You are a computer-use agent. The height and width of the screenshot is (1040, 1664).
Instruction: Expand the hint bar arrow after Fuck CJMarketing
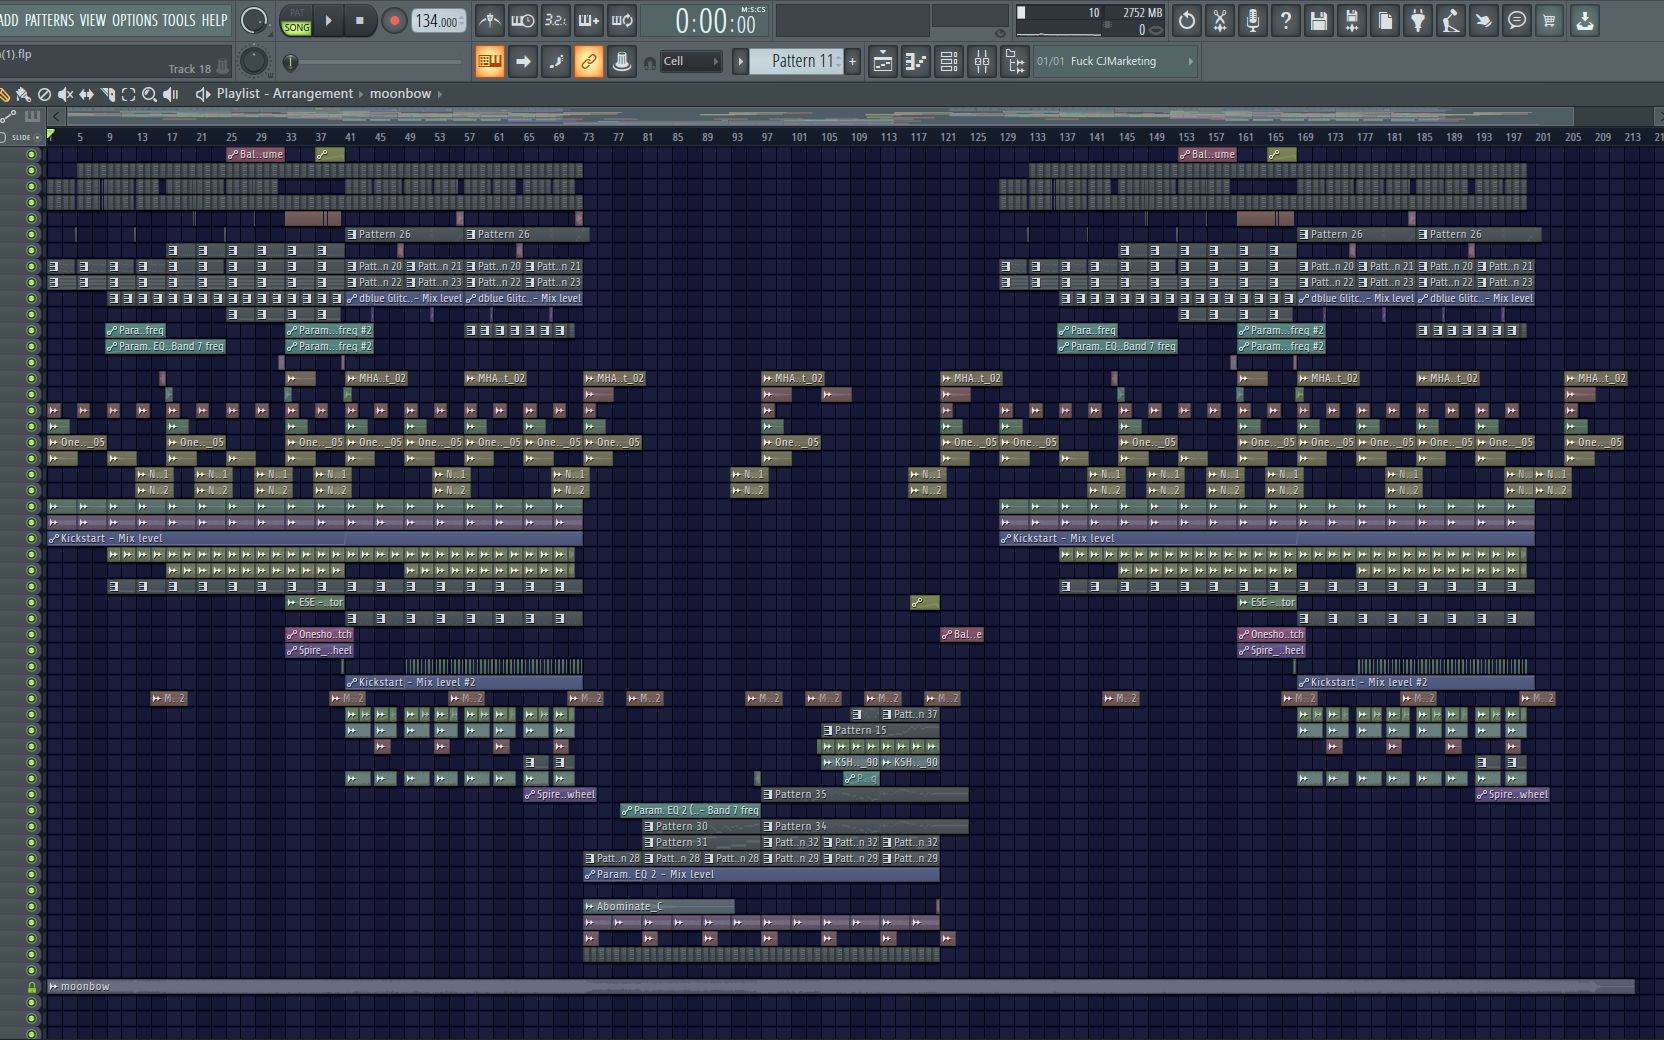click(x=1190, y=62)
